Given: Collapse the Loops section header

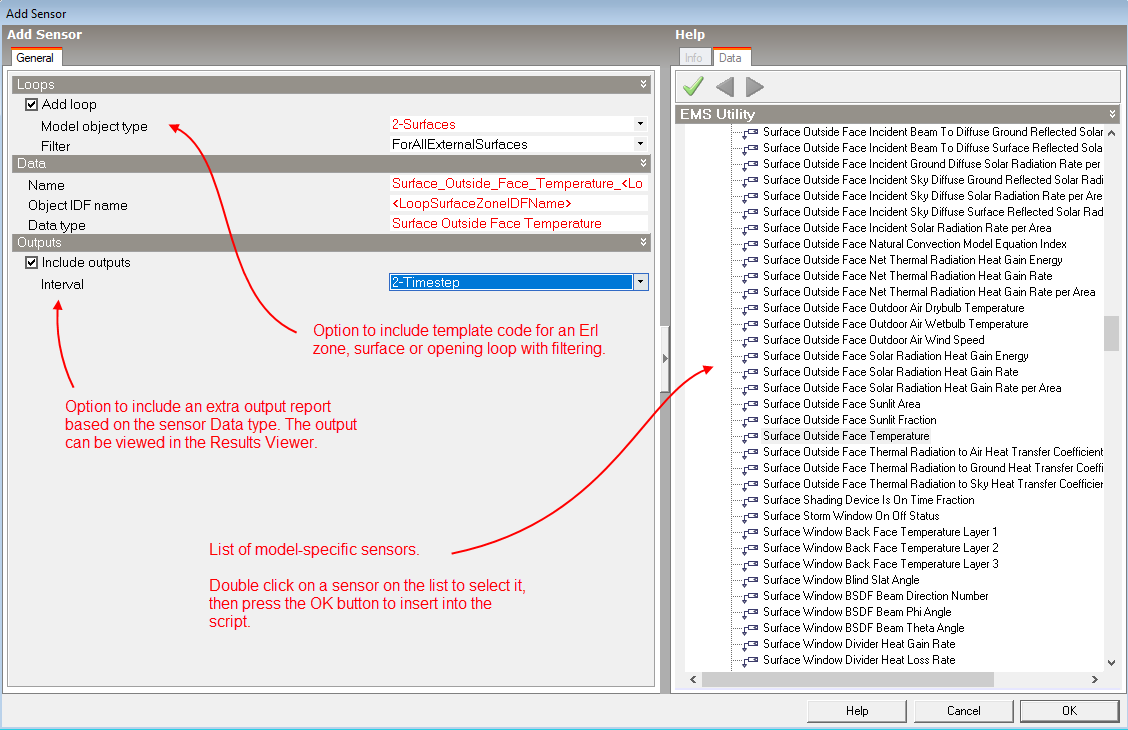Looking at the screenshot, I should point(644,85).
